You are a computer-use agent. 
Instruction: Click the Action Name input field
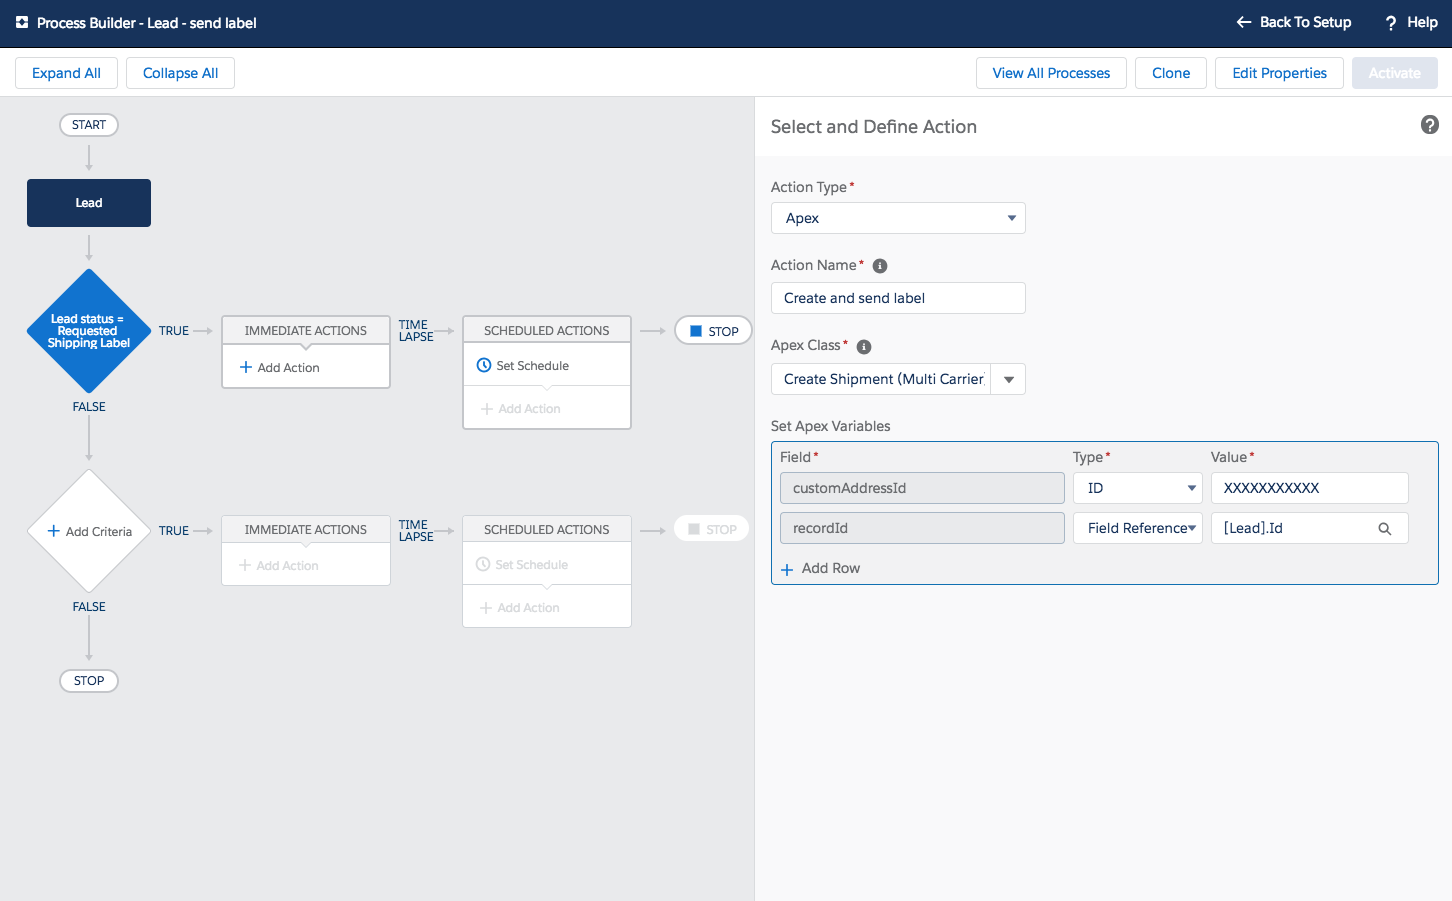pos(898,298)
